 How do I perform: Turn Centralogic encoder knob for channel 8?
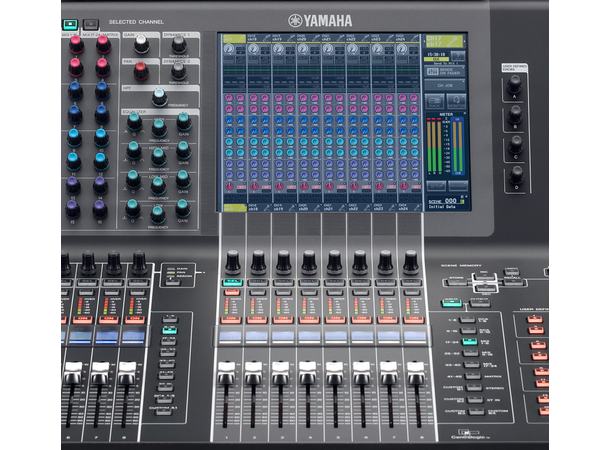pos(411,262)
